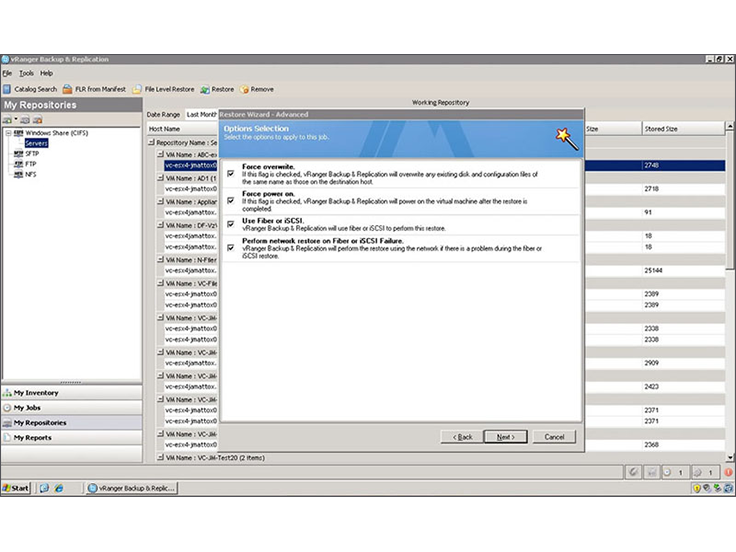
Task: Click the grayed cart status bar icon
Action: (652, 472)
